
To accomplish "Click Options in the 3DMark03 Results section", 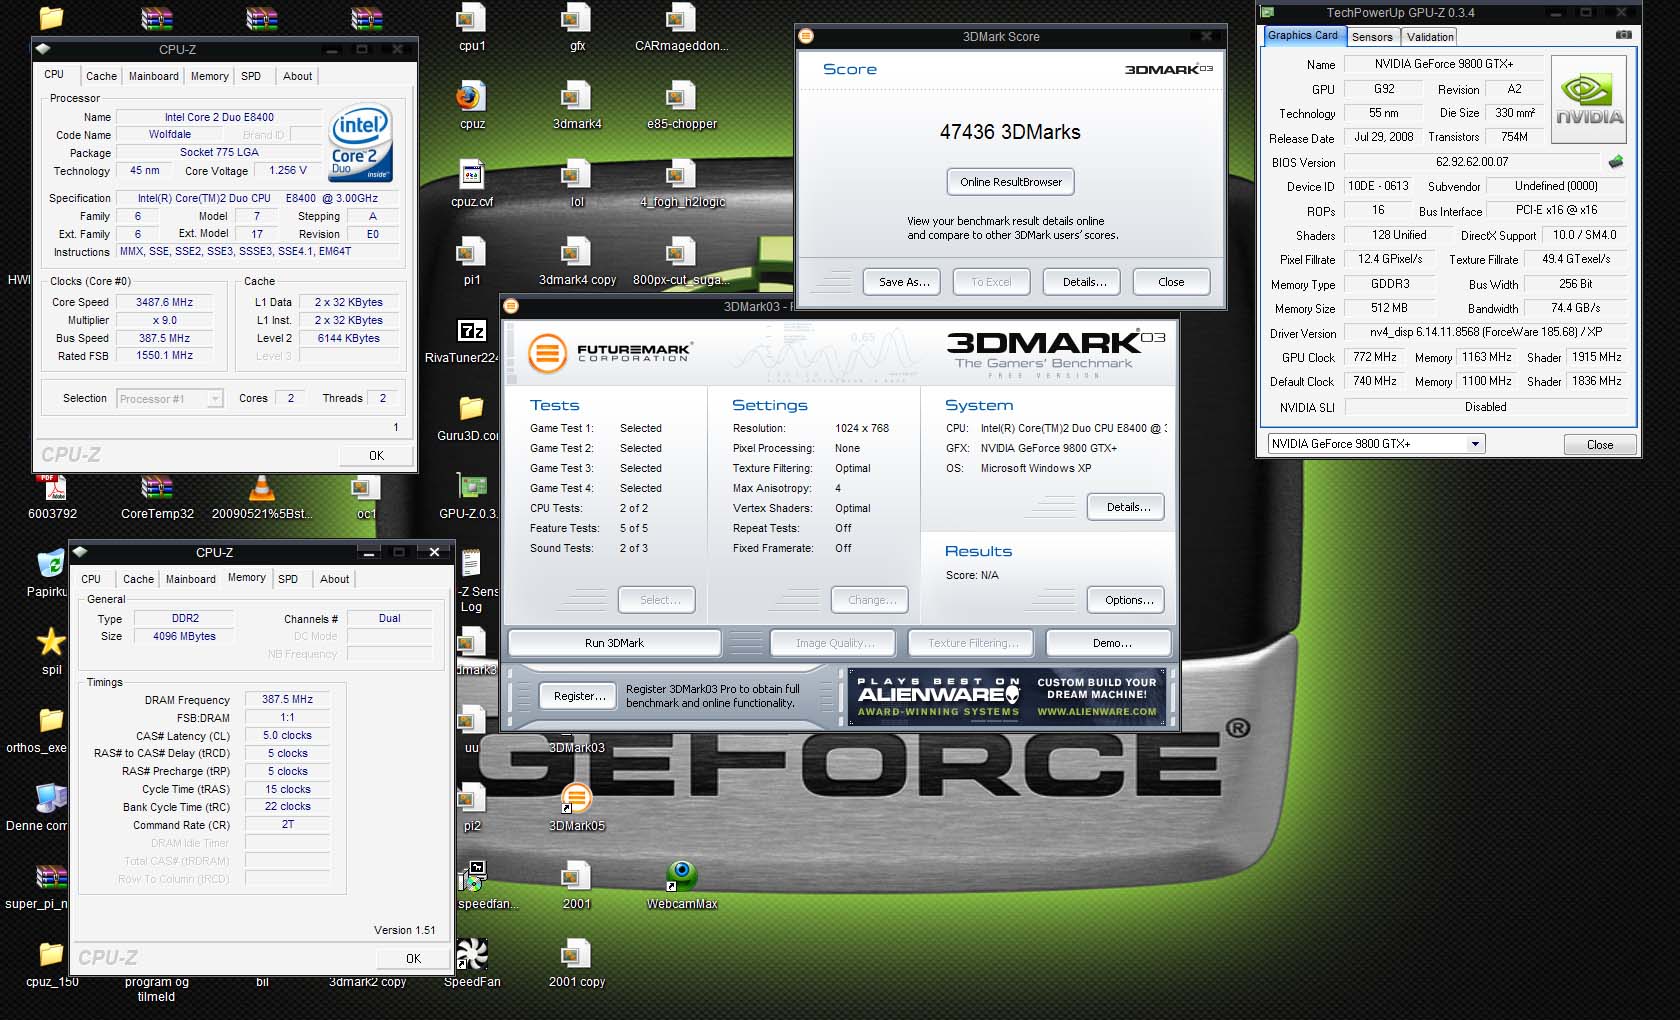I will tap(1128, 600).
